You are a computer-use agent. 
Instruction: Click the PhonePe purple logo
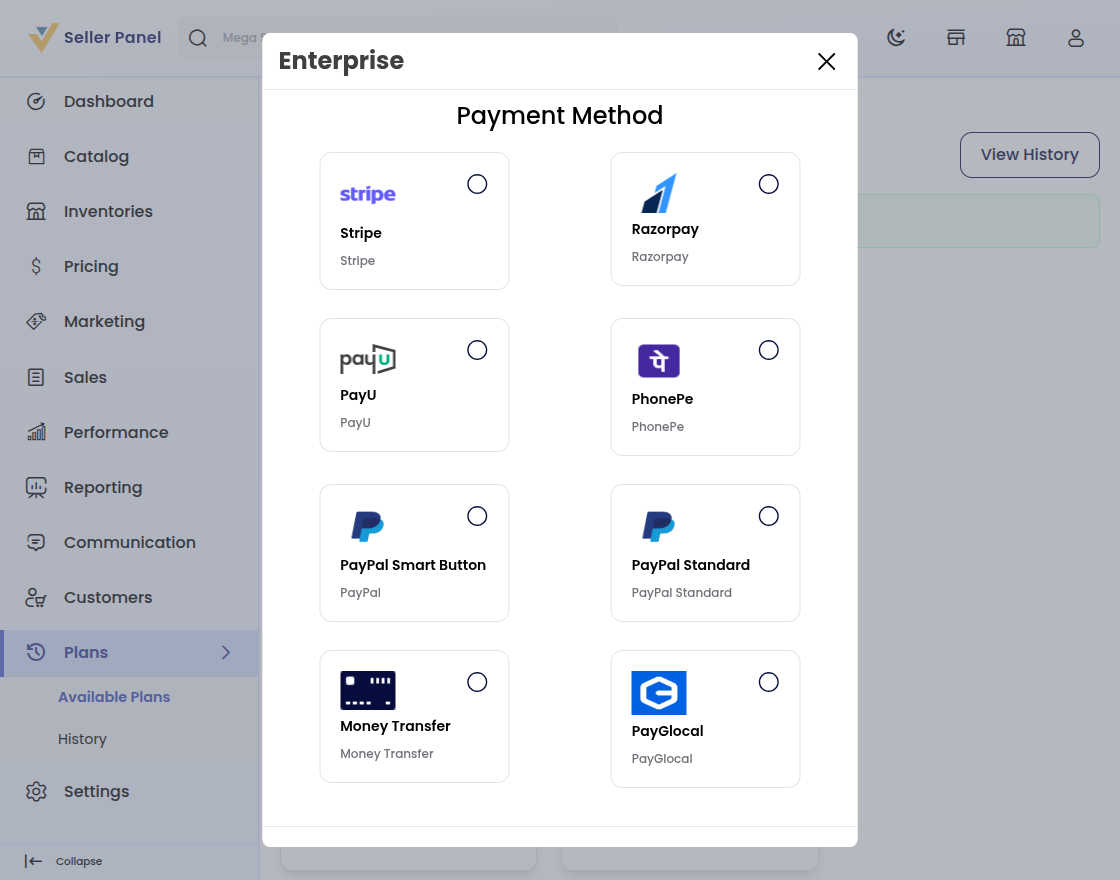[x=659, y=361]
